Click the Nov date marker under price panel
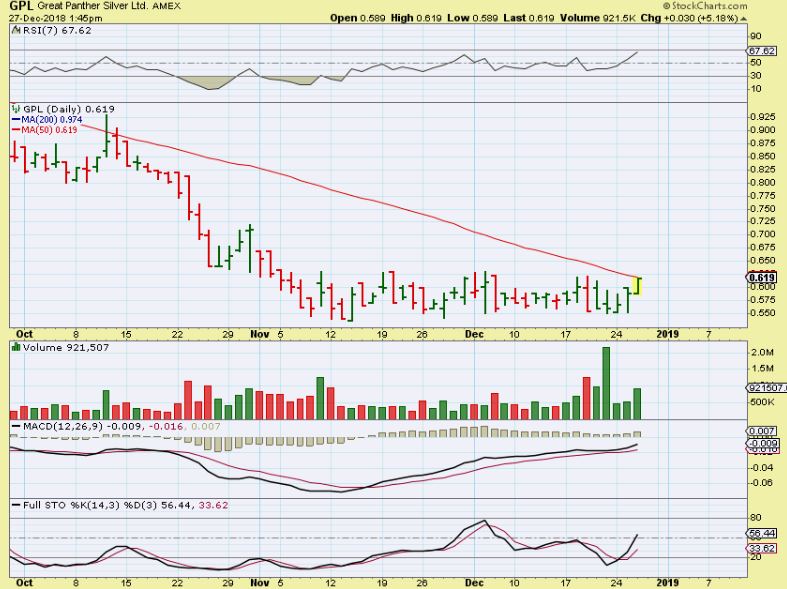 coord(260,334)
